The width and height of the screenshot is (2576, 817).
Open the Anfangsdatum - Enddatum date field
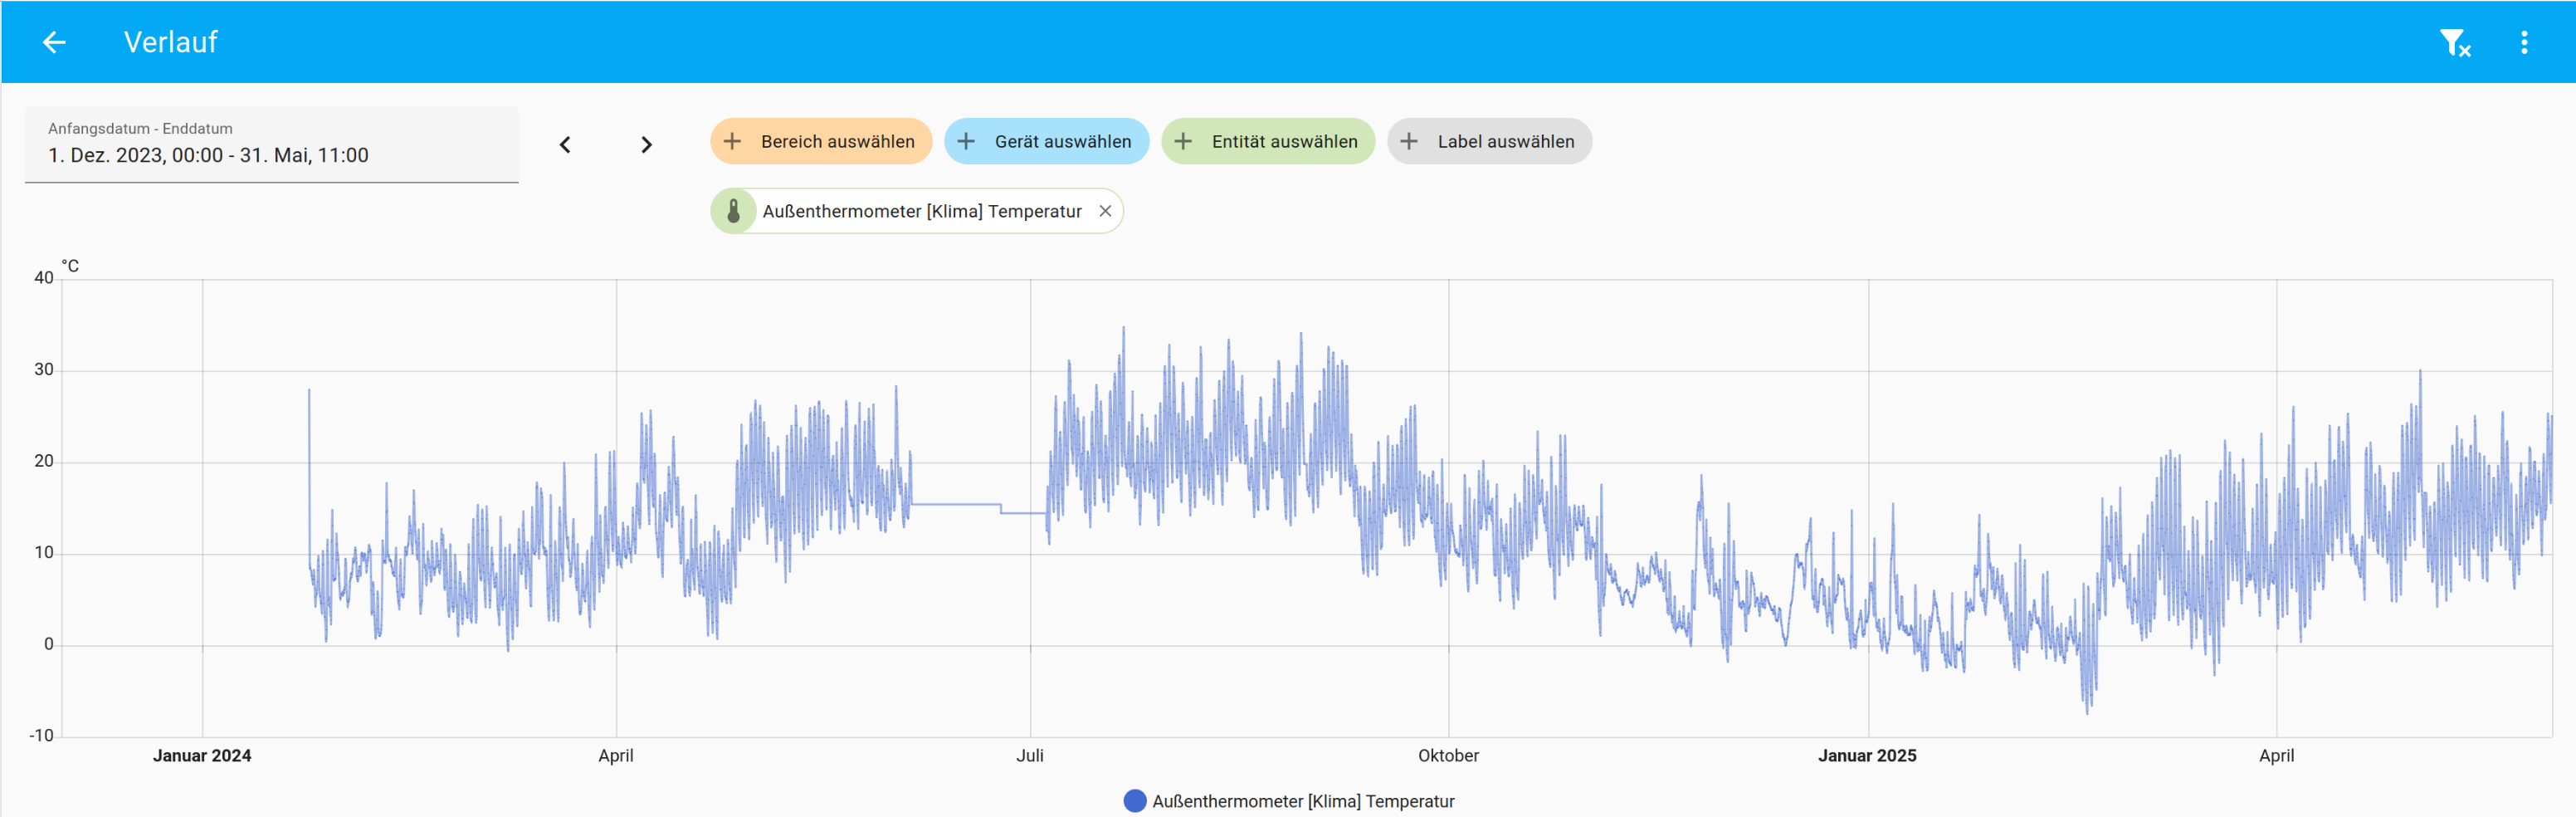tap(271, 145)
